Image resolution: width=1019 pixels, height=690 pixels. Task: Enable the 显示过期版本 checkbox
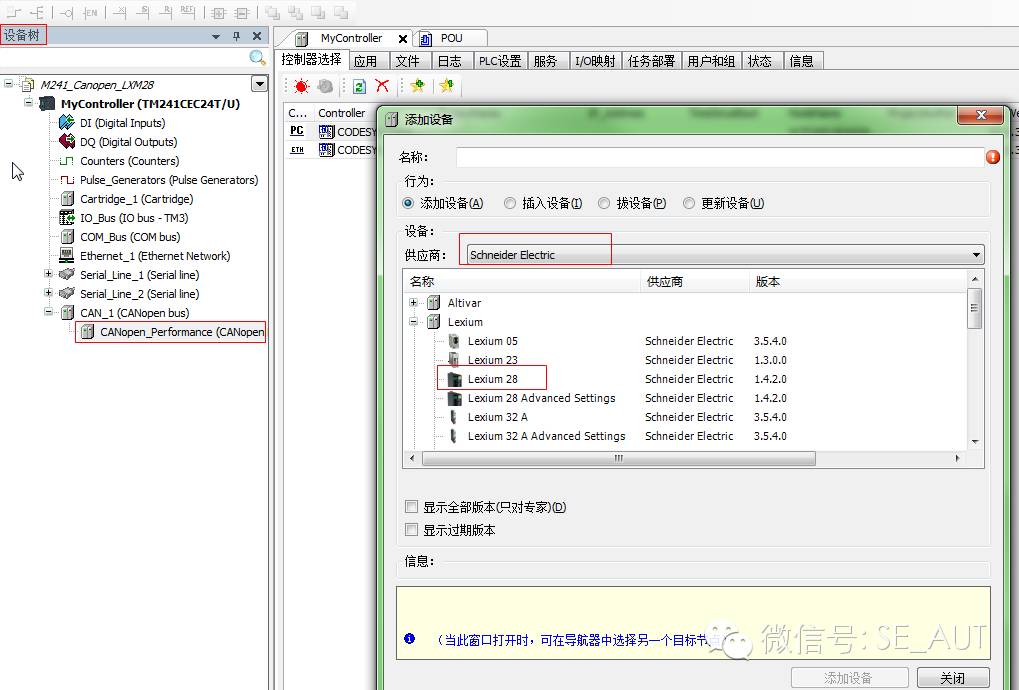tap(411, 530)
